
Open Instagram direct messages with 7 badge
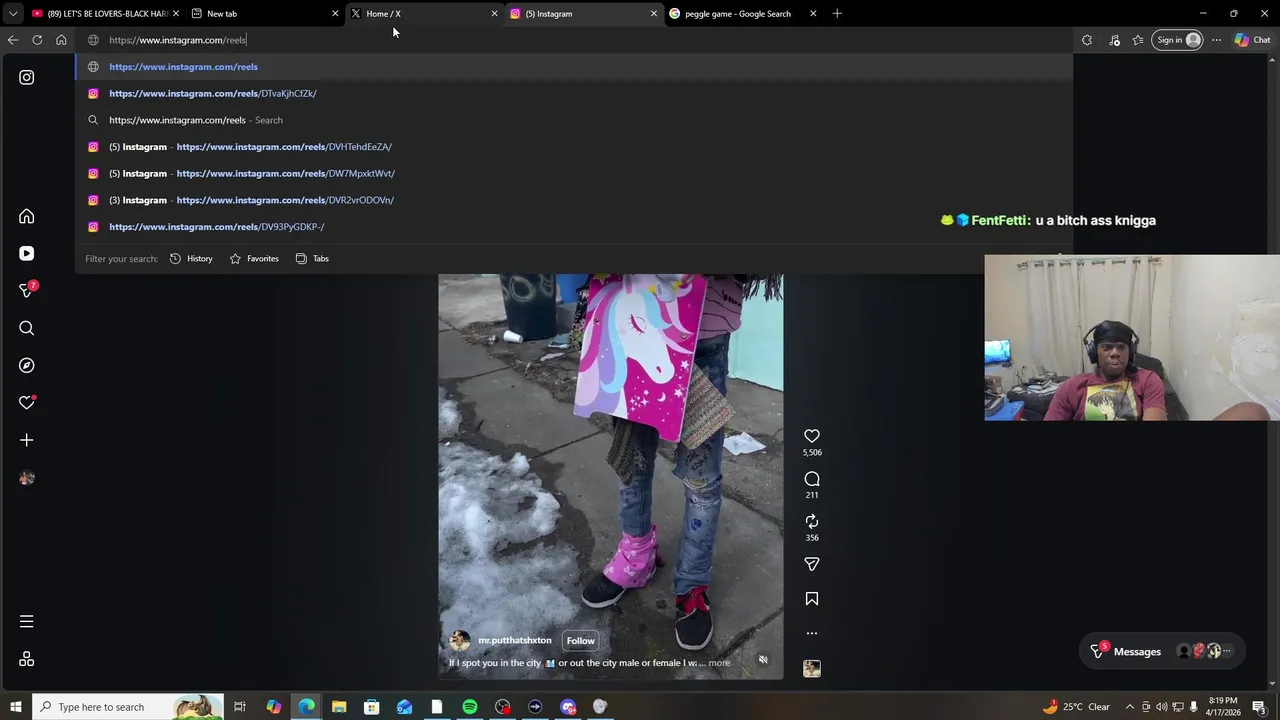tap(27, 290)
